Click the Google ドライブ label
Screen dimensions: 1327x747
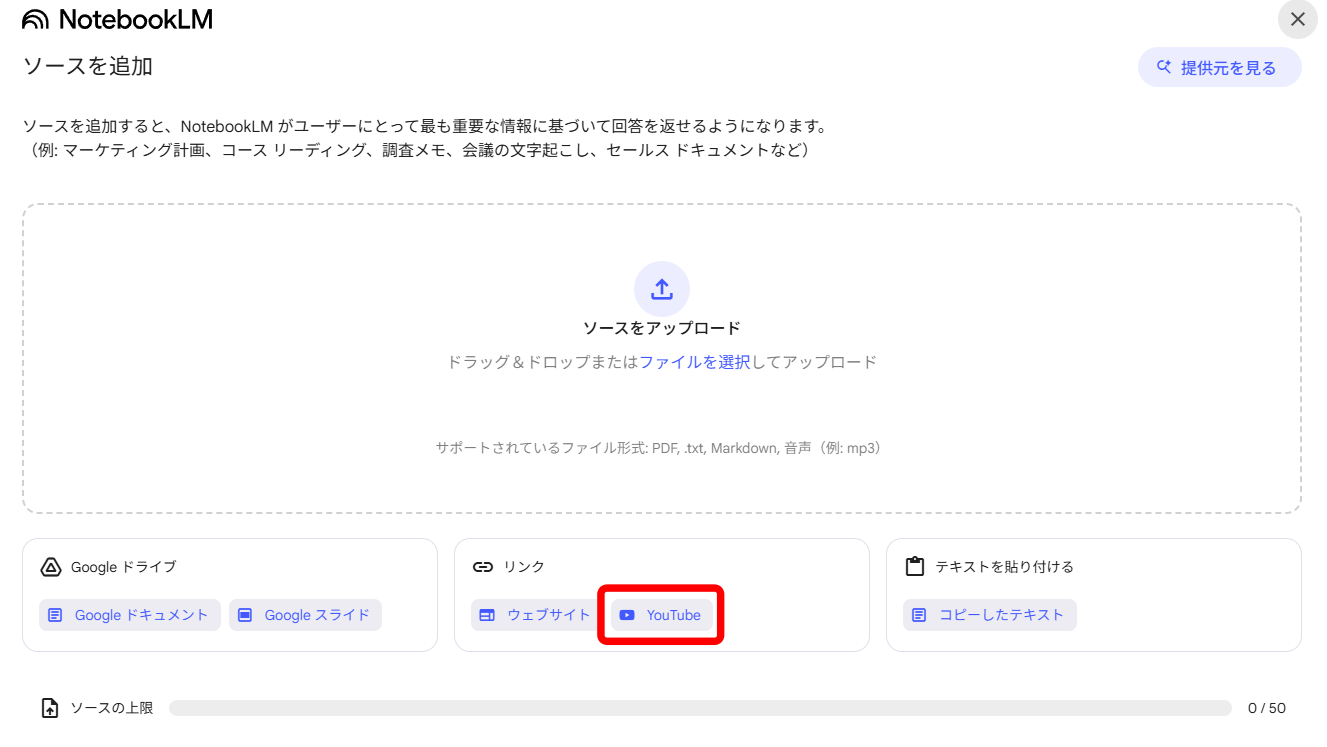coord(123,567)
